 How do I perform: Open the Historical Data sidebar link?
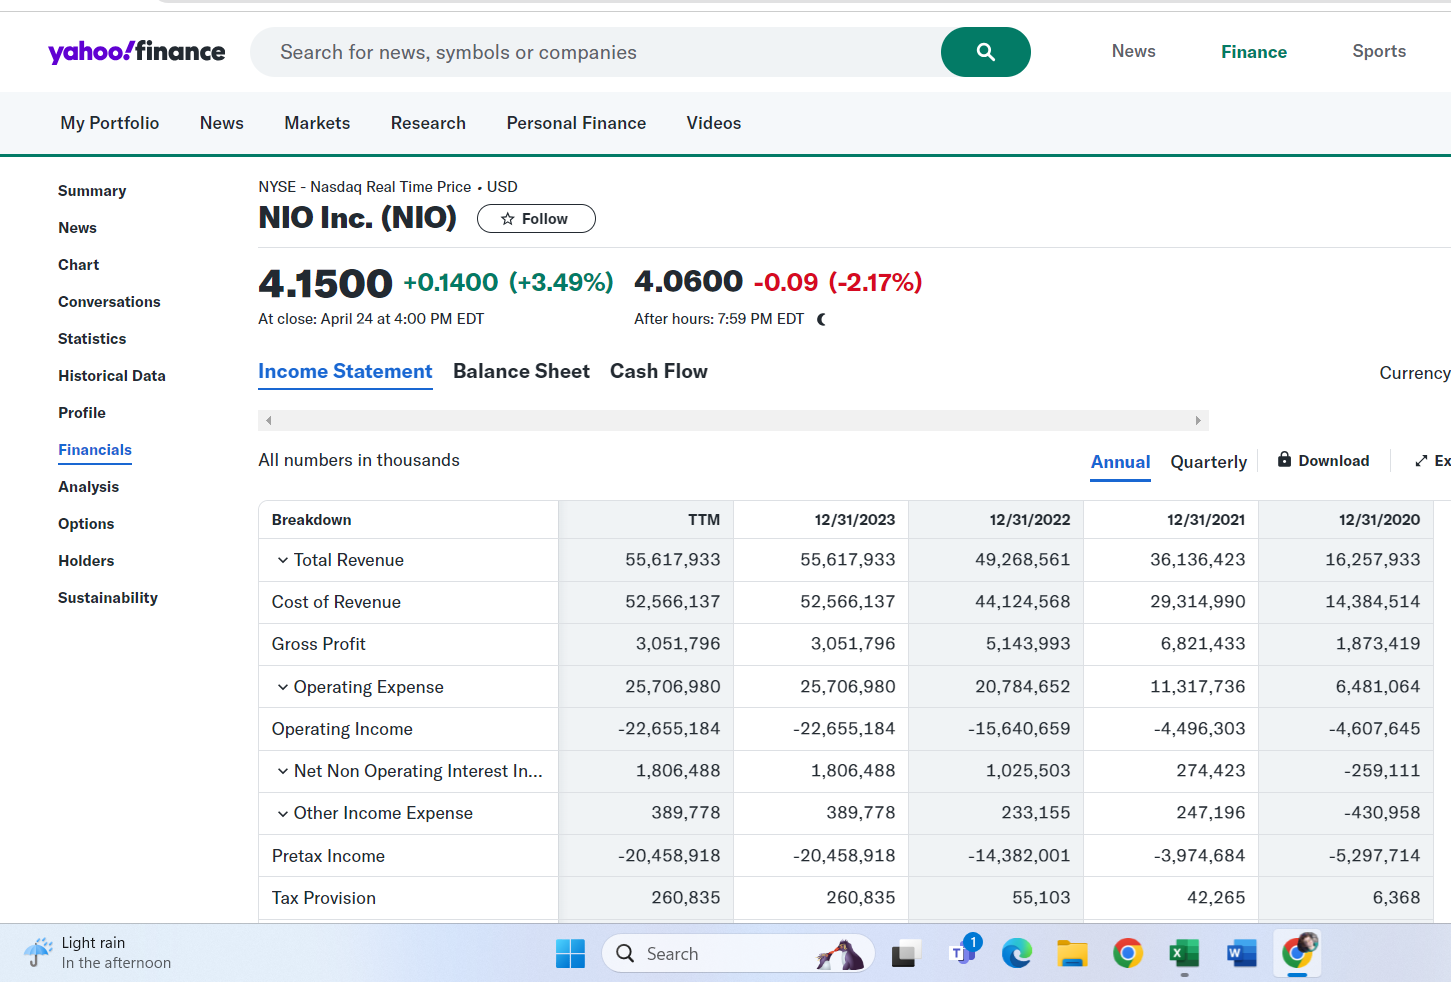pyautogui.click(x=112, y=376)
